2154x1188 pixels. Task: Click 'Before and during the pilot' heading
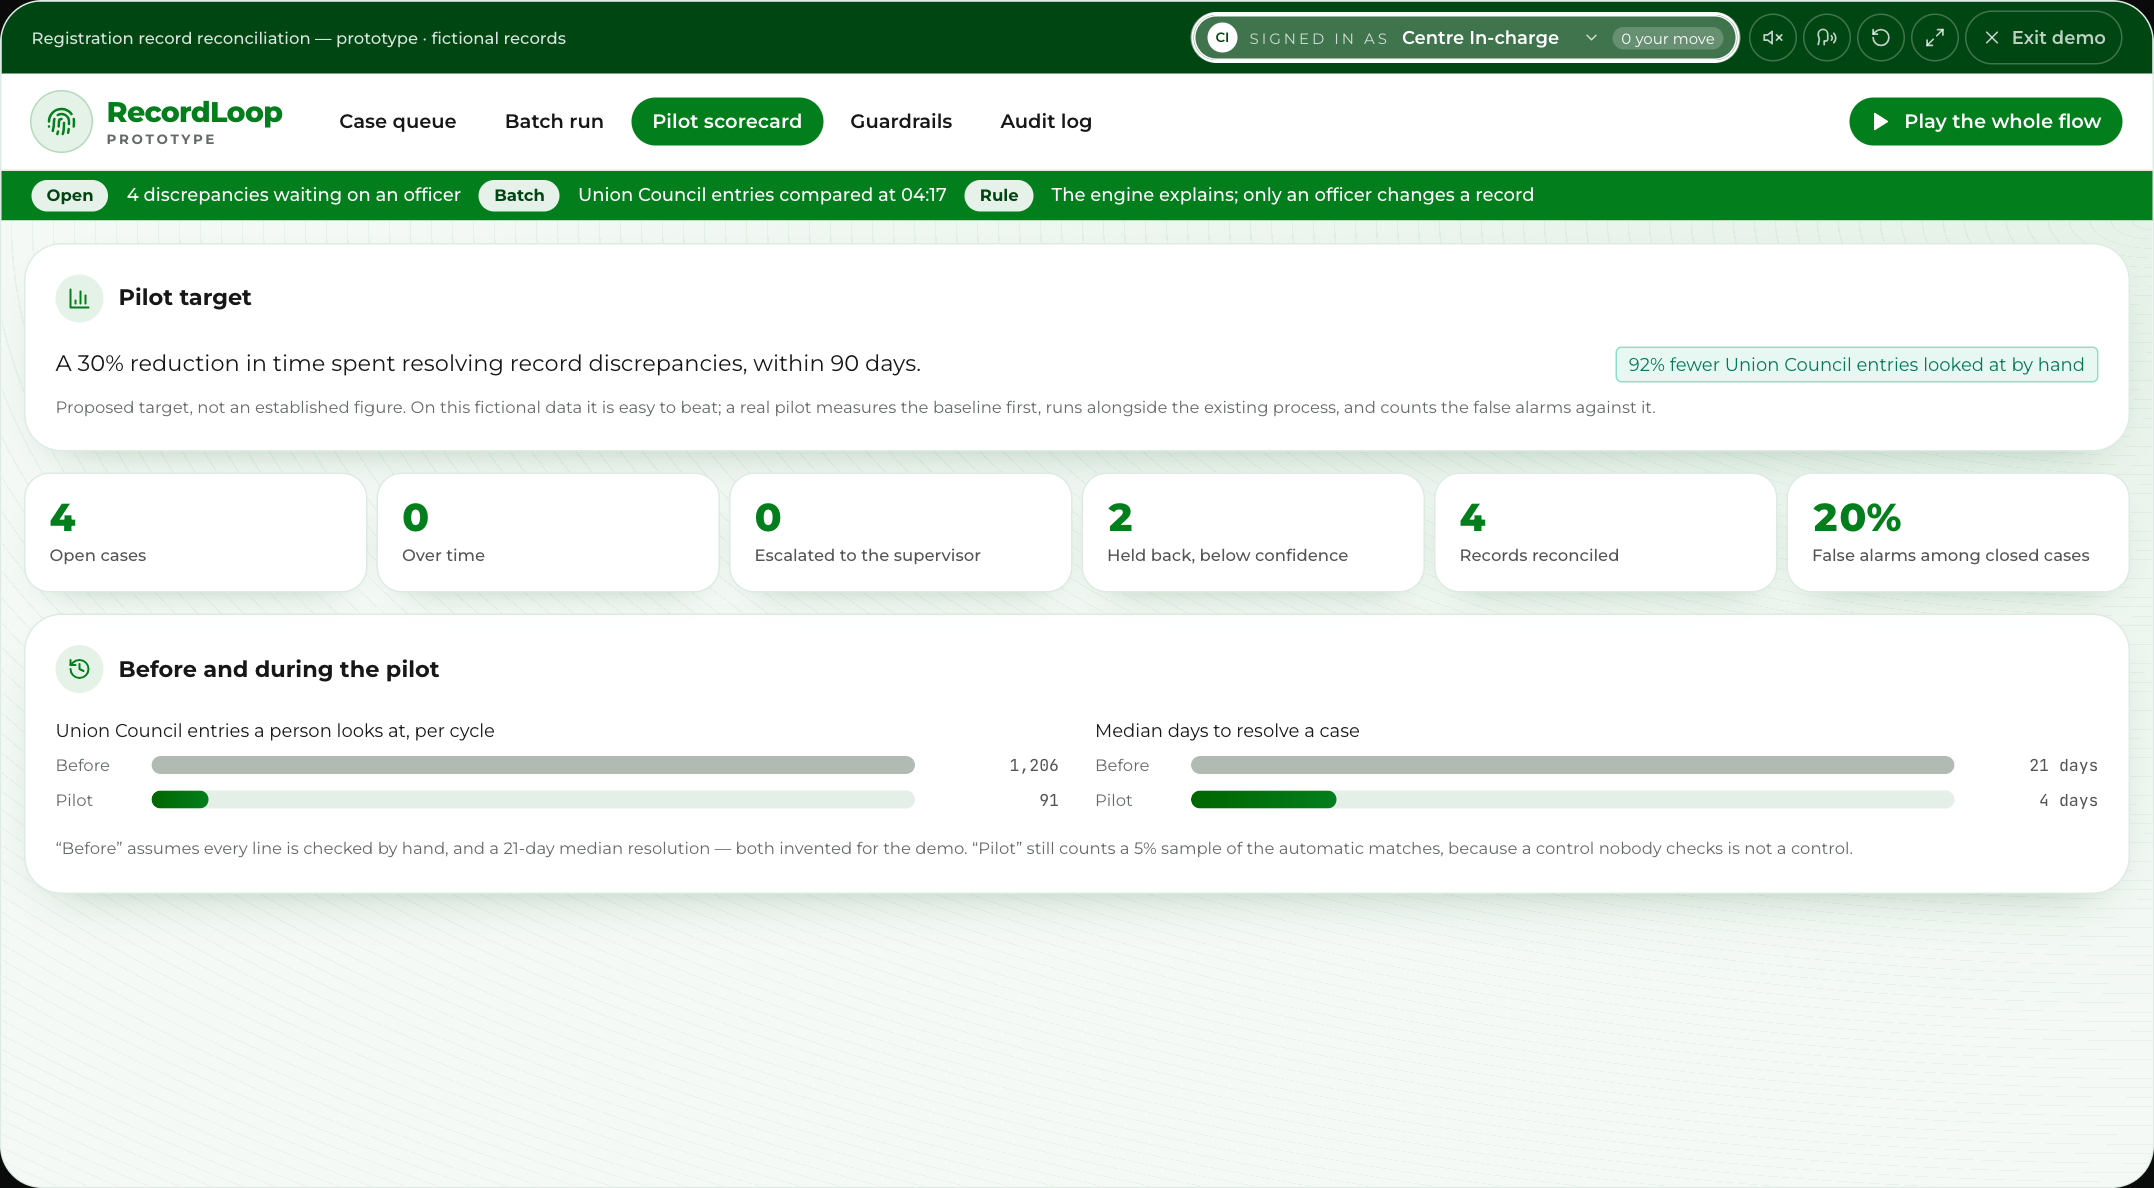point(279,669)
